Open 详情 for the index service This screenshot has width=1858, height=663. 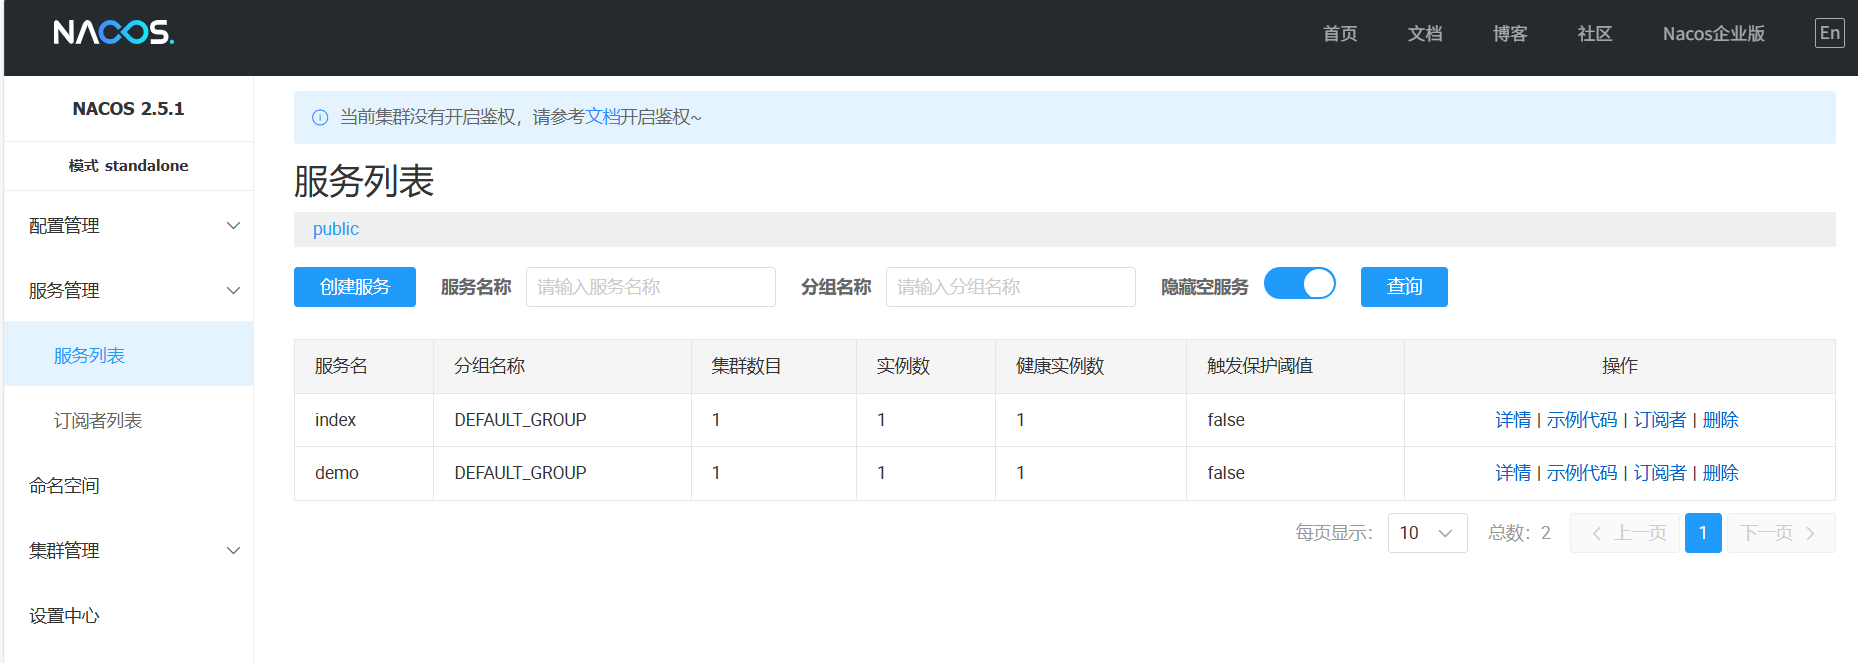pos(1513,420)
